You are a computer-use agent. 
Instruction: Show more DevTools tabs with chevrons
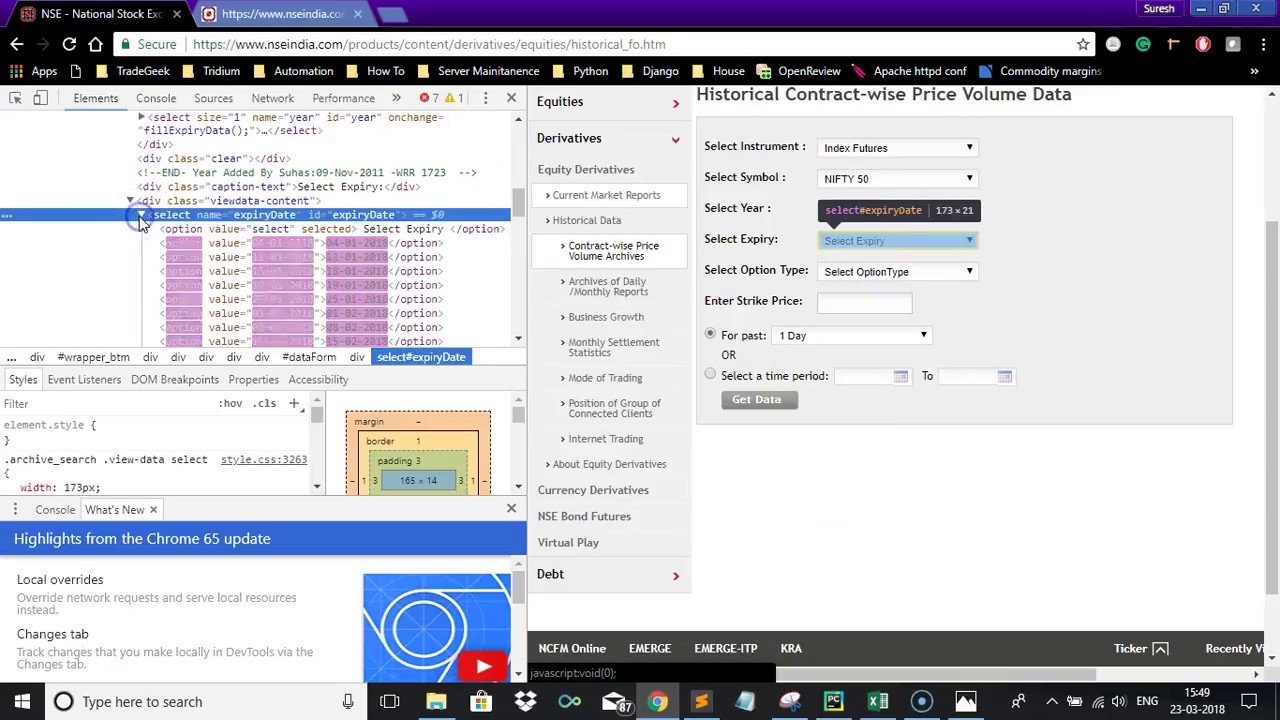coord(396,98)
